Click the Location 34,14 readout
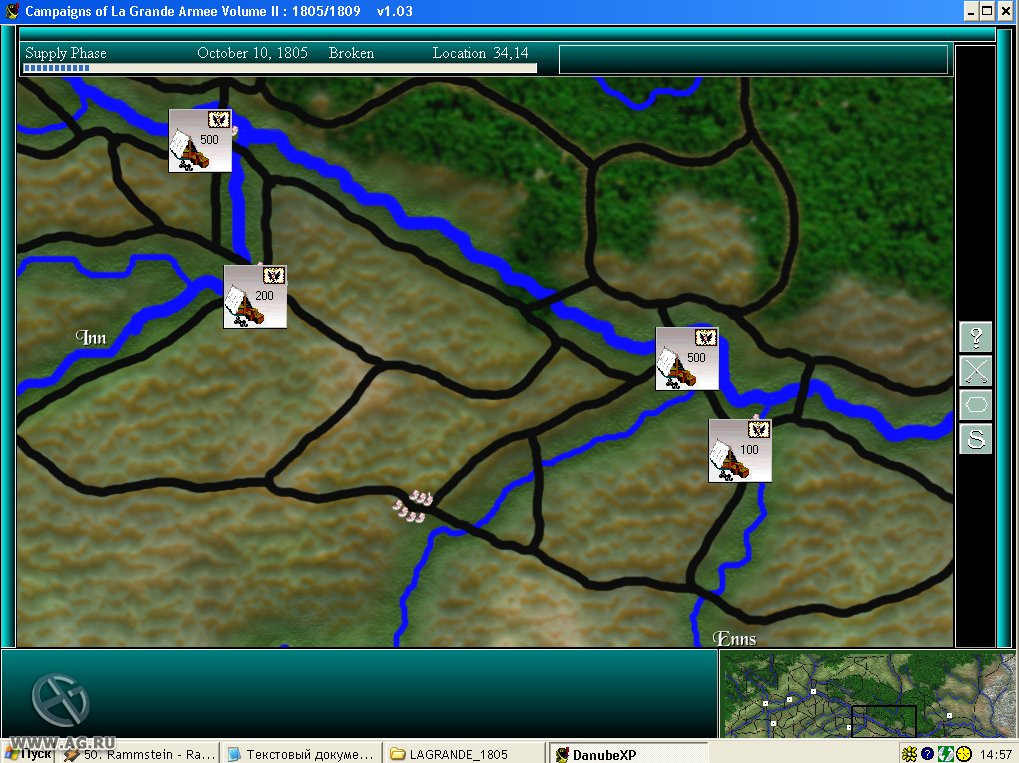 (480, 53)
